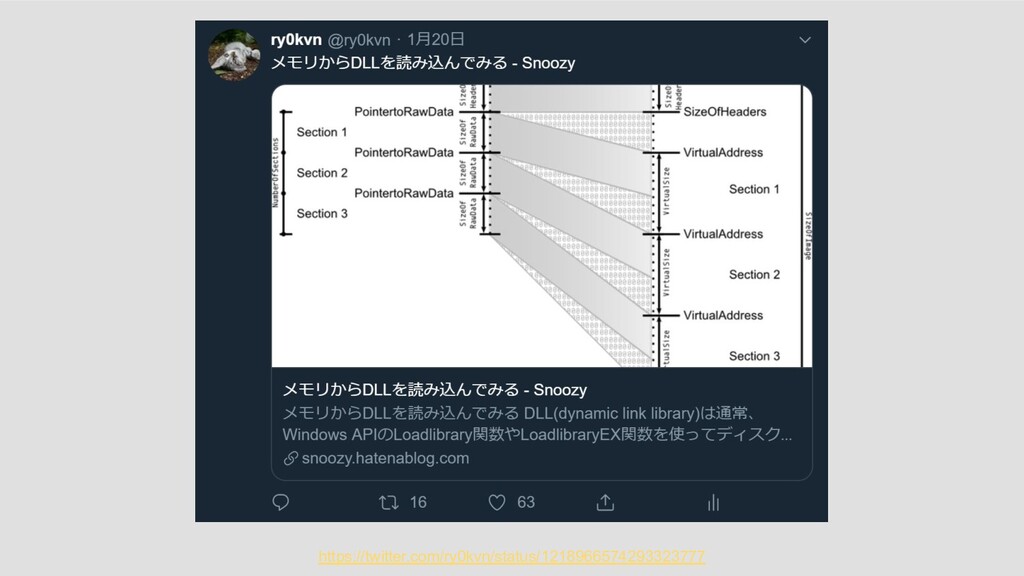Viewport: 1024px width, 576px height.
Task: Click the retweet count 16
Action: 418,502
